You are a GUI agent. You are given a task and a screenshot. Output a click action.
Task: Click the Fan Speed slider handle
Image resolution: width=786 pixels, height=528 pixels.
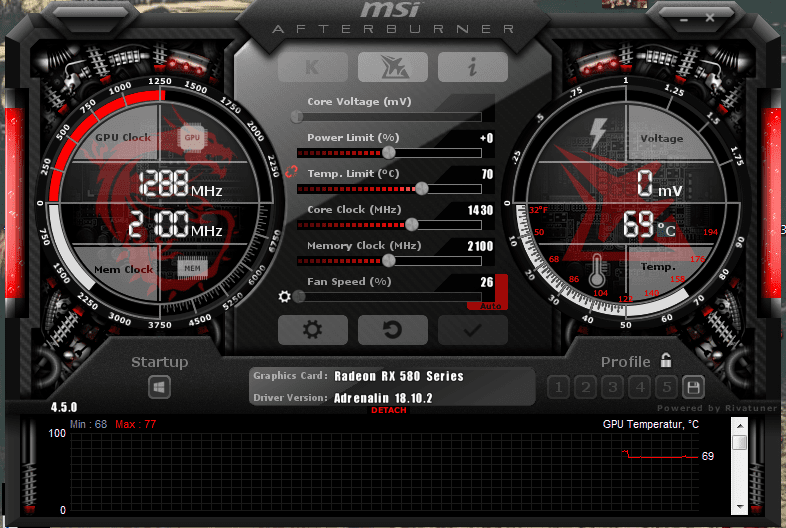pyautogui.click(x=299, y=296)
